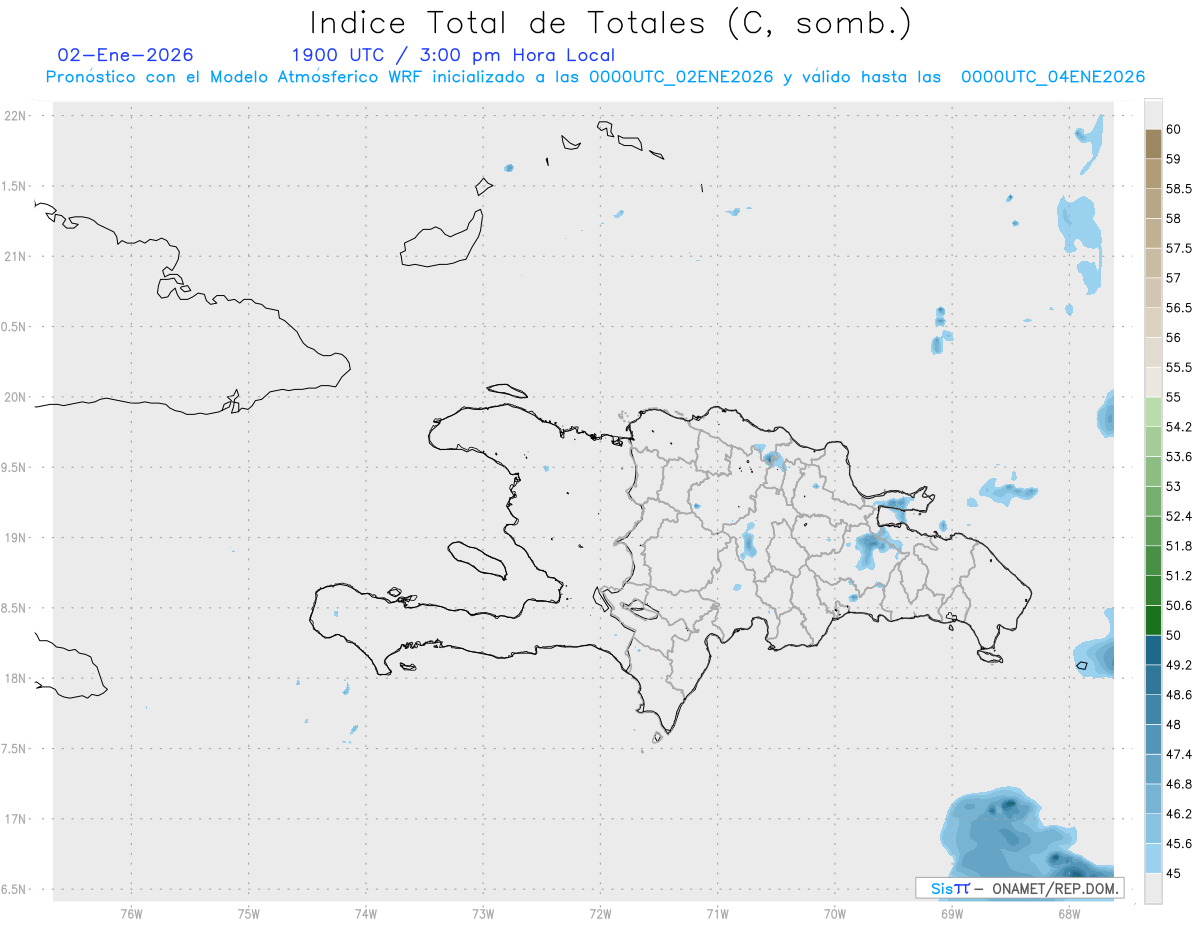Click the 20N latitude axis label

[x=17, y=397]
